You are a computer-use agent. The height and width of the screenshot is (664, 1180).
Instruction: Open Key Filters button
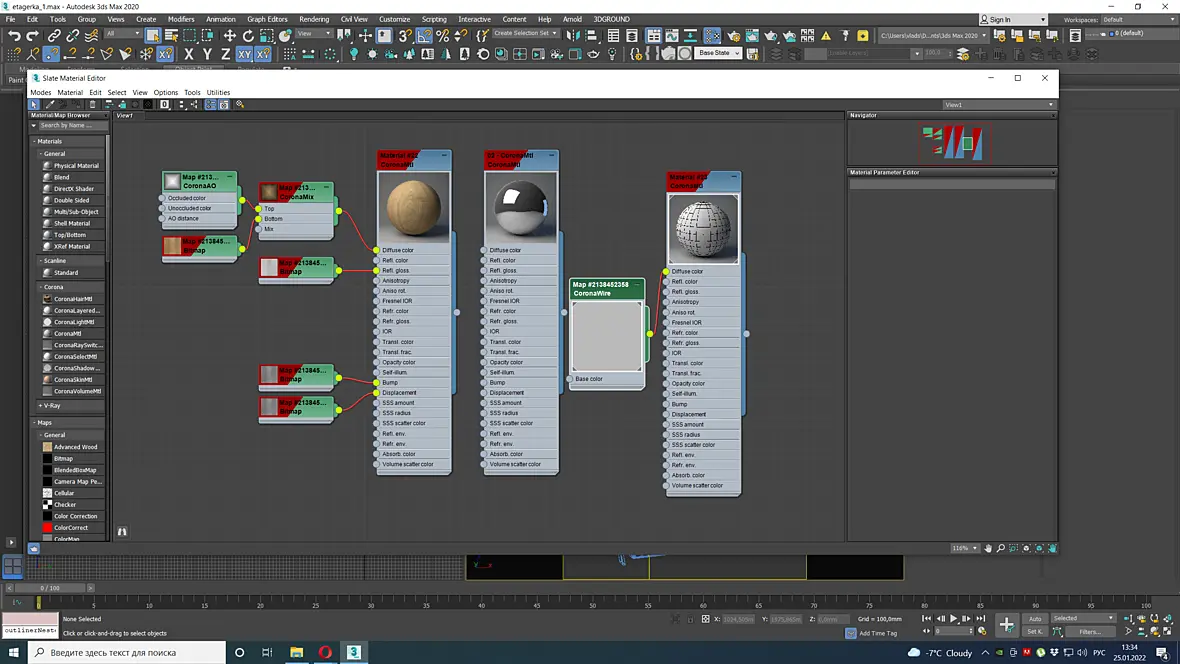(1090, 632)
